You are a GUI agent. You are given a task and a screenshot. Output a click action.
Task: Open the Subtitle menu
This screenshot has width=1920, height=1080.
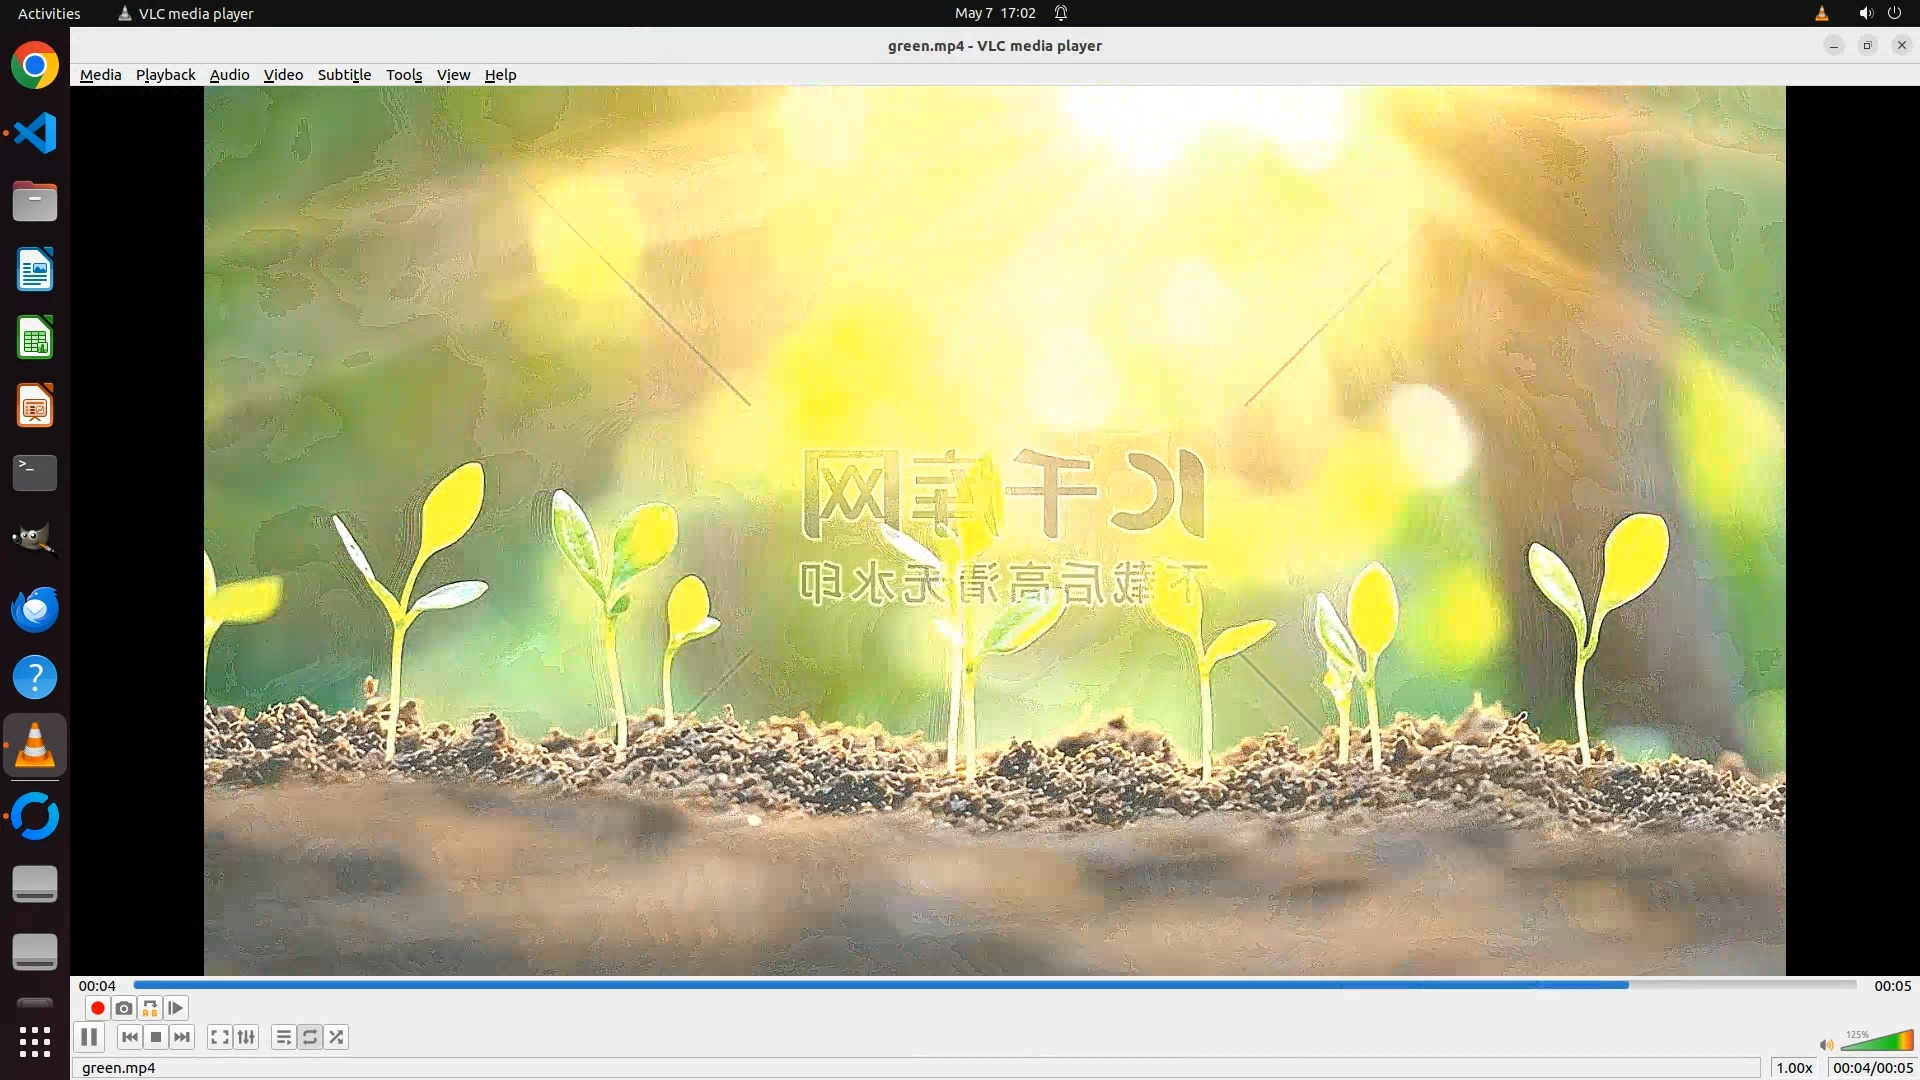point(344,75)
